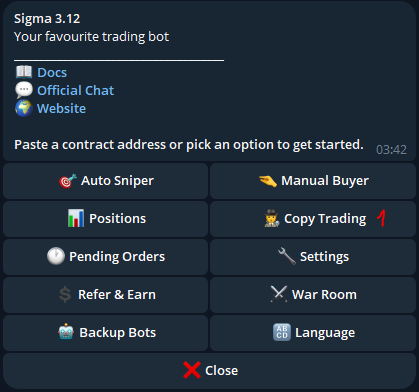Image resolution: width=419 pixels, height=392 pixels.
Task: Open the Docs link
Action: (x=52, y=73)
